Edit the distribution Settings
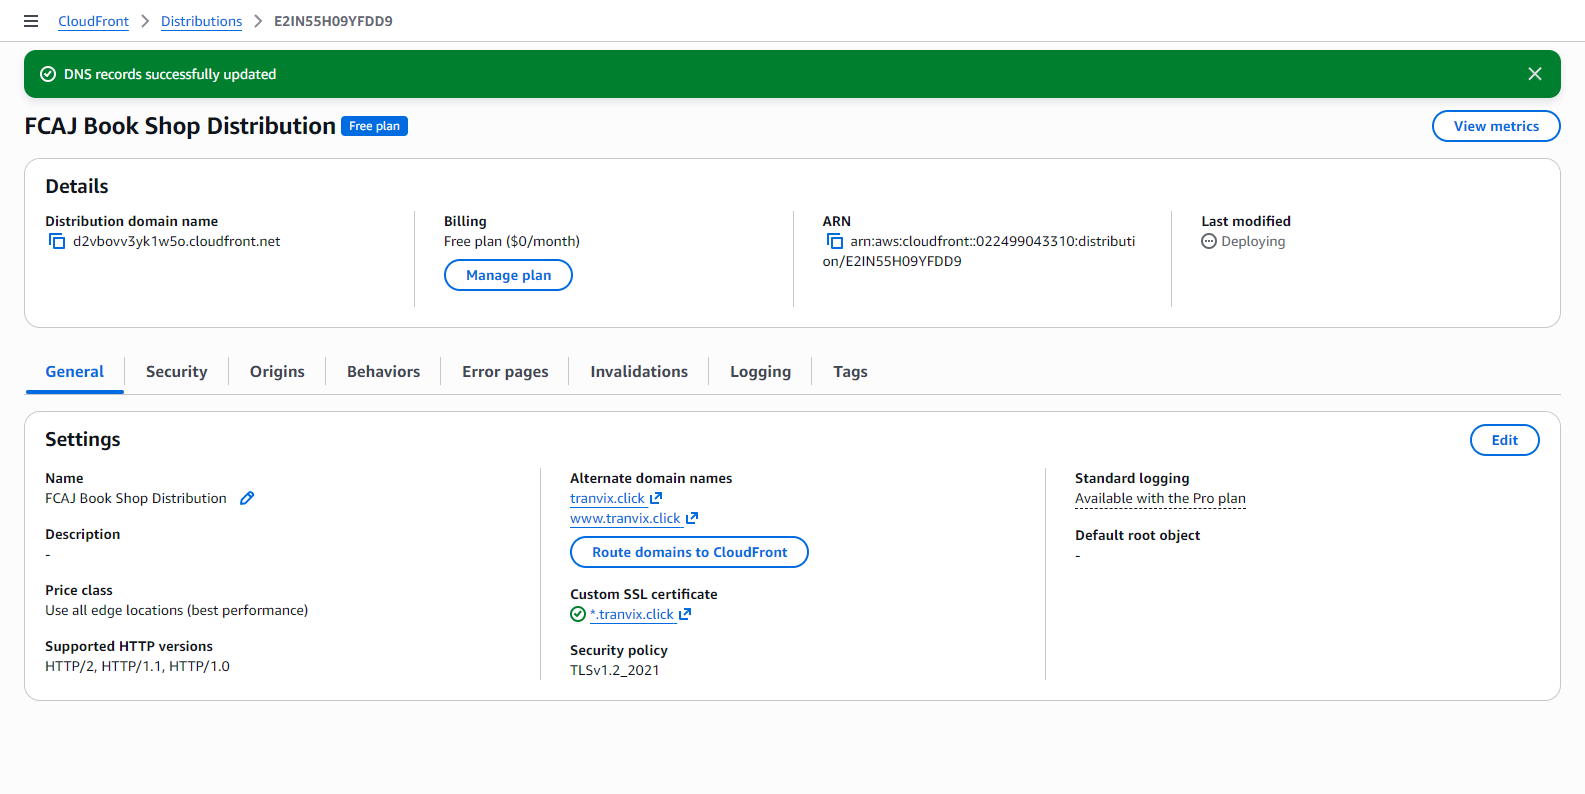Screen dimensions: 1585x794 1505,440
